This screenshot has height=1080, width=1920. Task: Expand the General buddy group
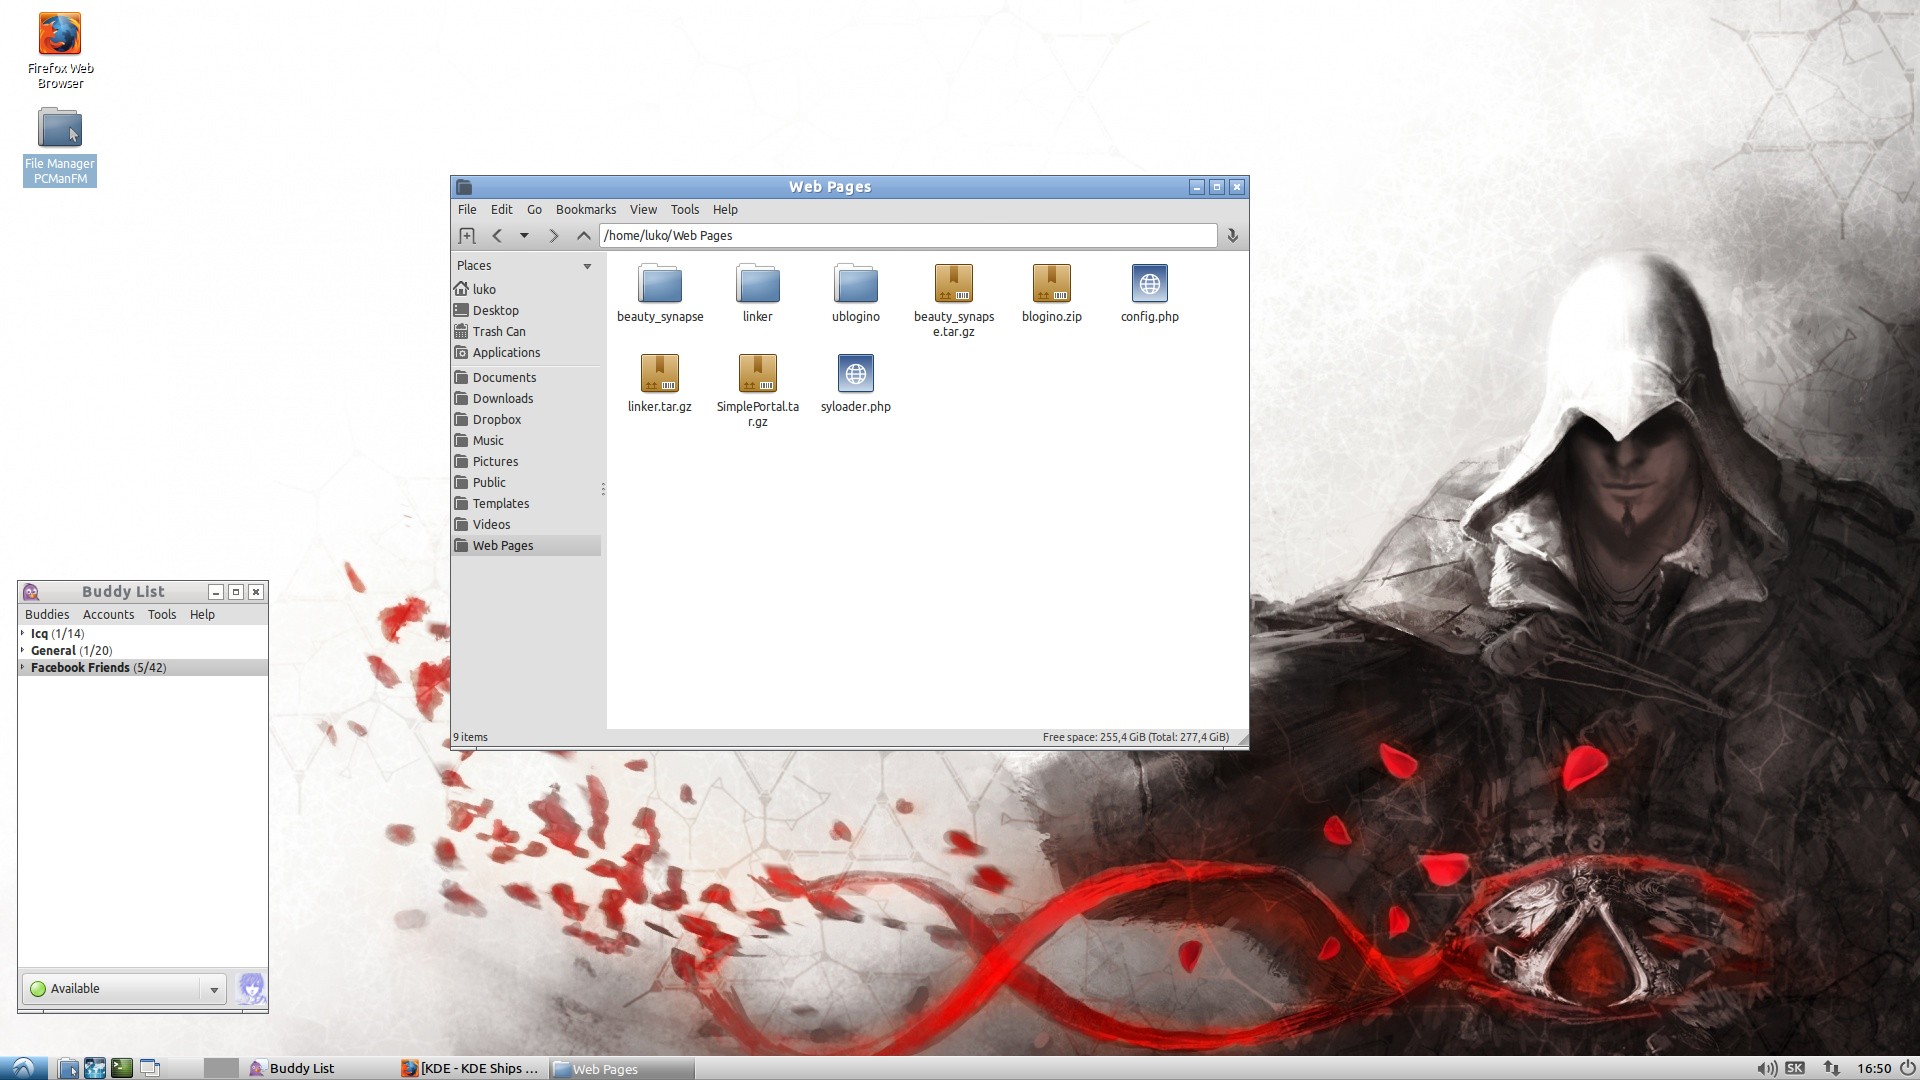[22, 650]
